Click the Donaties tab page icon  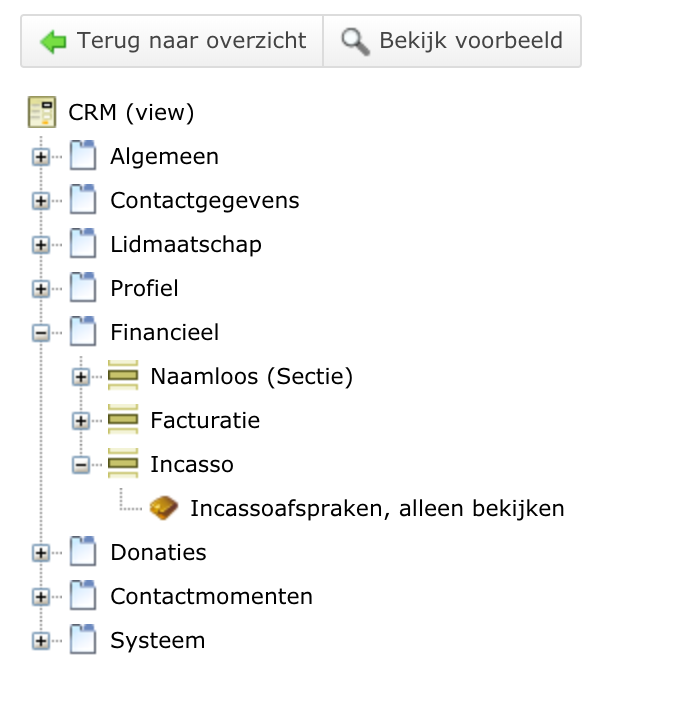83,551
